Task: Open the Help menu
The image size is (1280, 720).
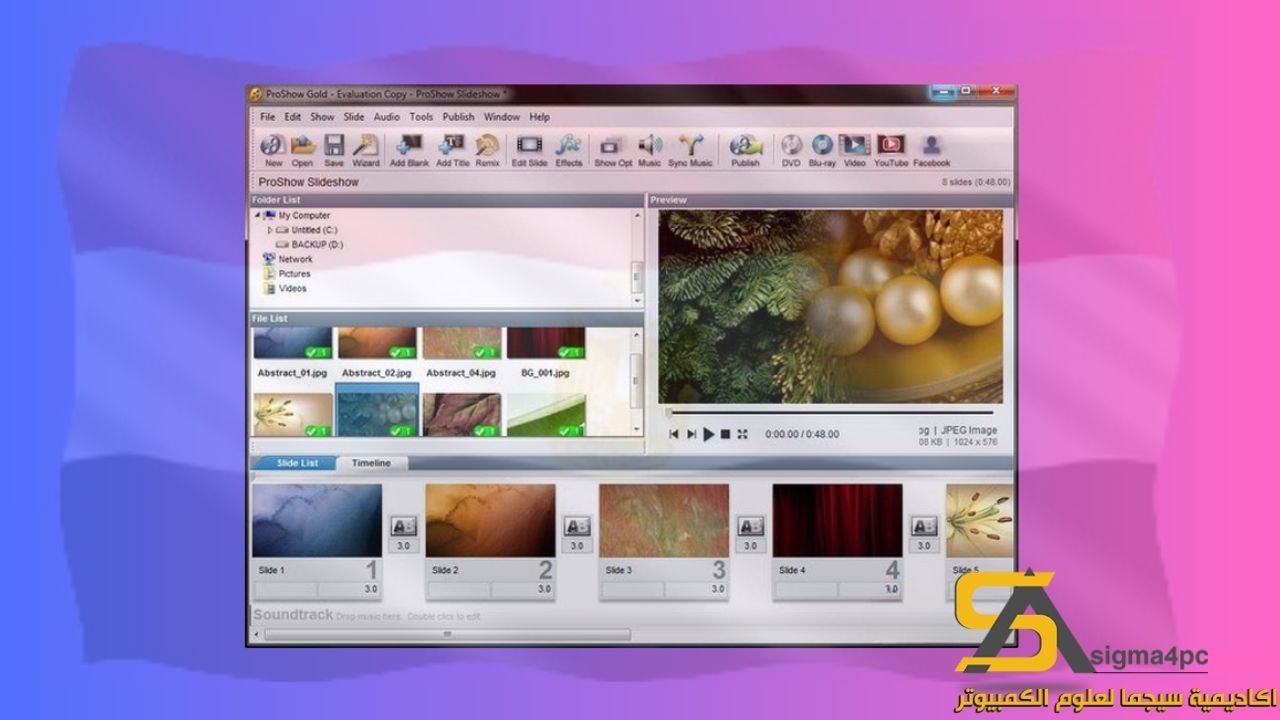Action: coord(540,117)
